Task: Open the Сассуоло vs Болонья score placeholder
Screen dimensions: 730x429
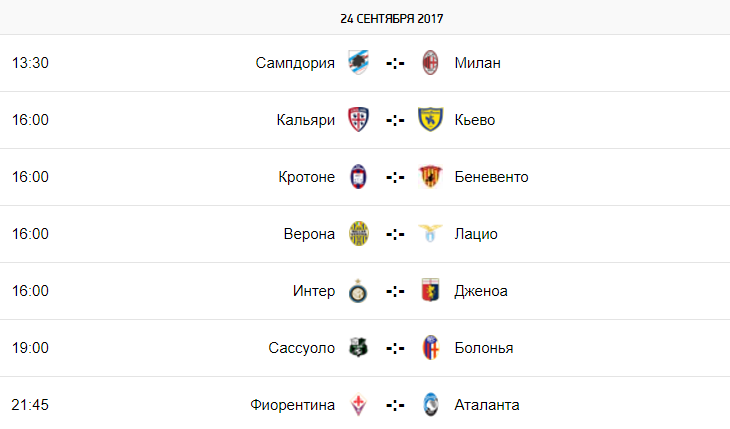Action: pyautogui.click(x=395, y=348)
